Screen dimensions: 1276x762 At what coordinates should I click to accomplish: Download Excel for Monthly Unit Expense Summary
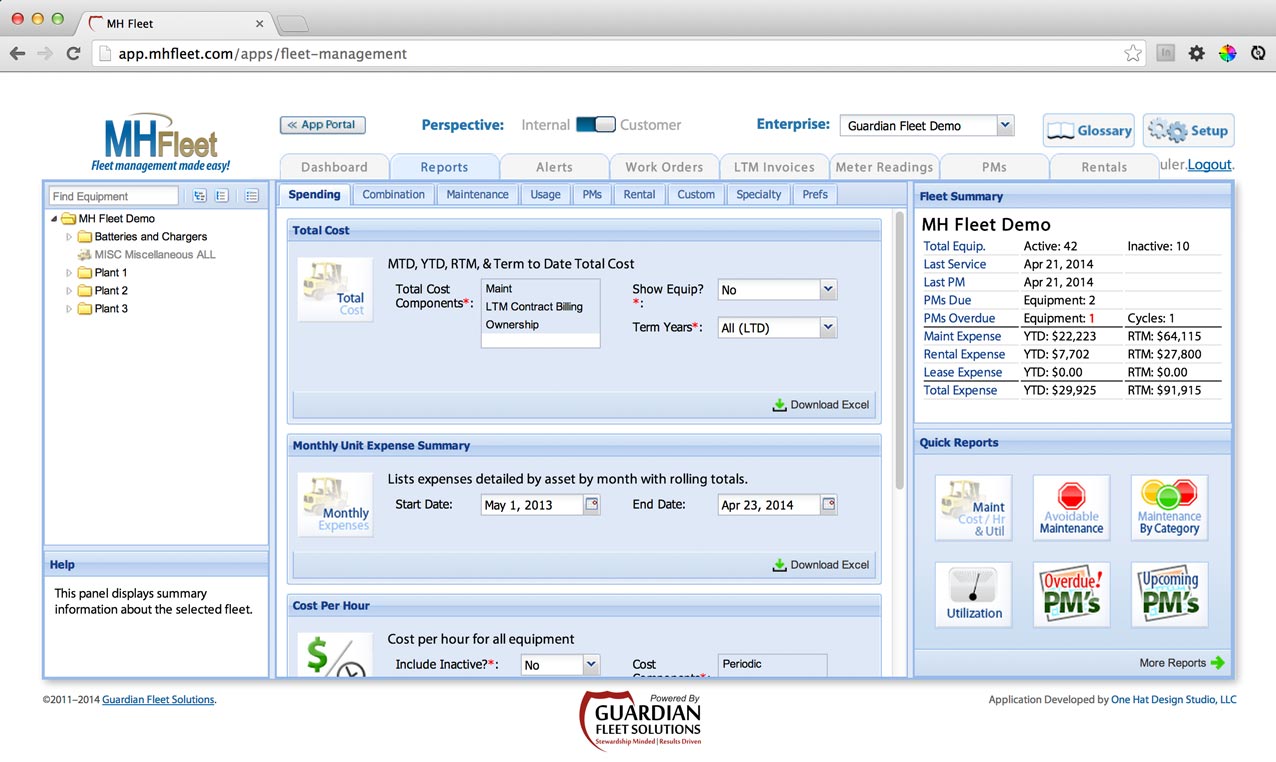(821, 565)
